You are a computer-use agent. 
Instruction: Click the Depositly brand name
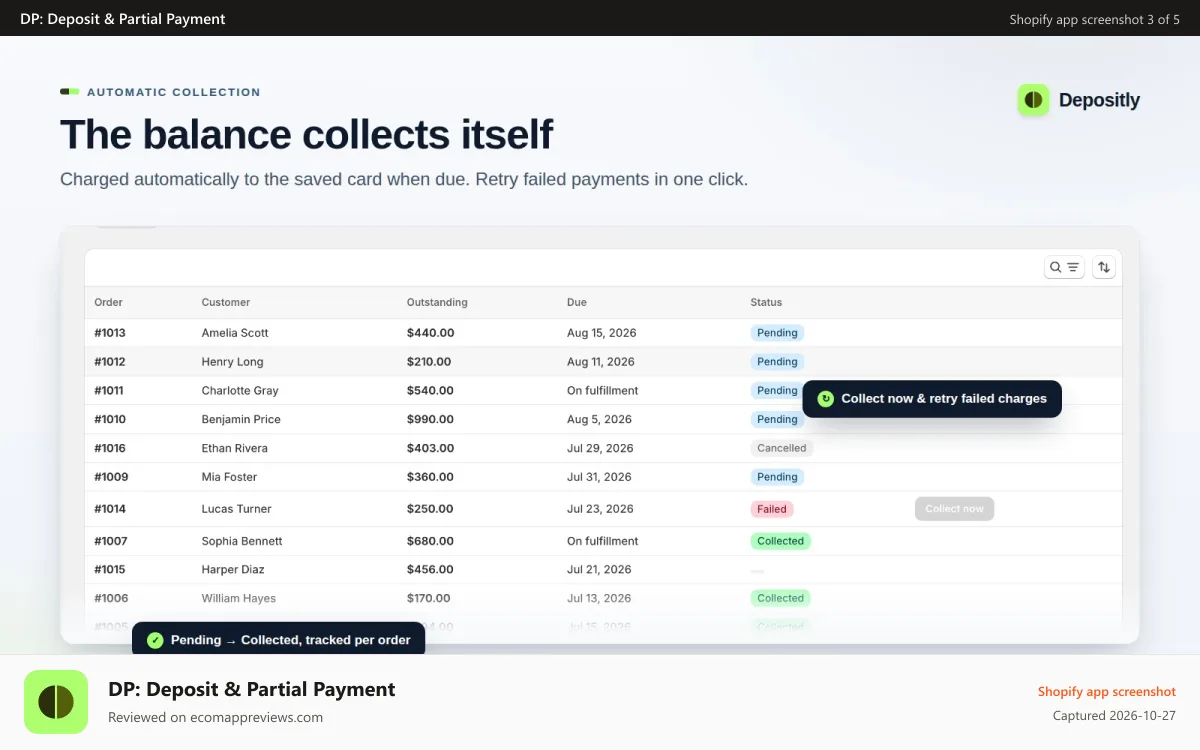click(1099, 100)
